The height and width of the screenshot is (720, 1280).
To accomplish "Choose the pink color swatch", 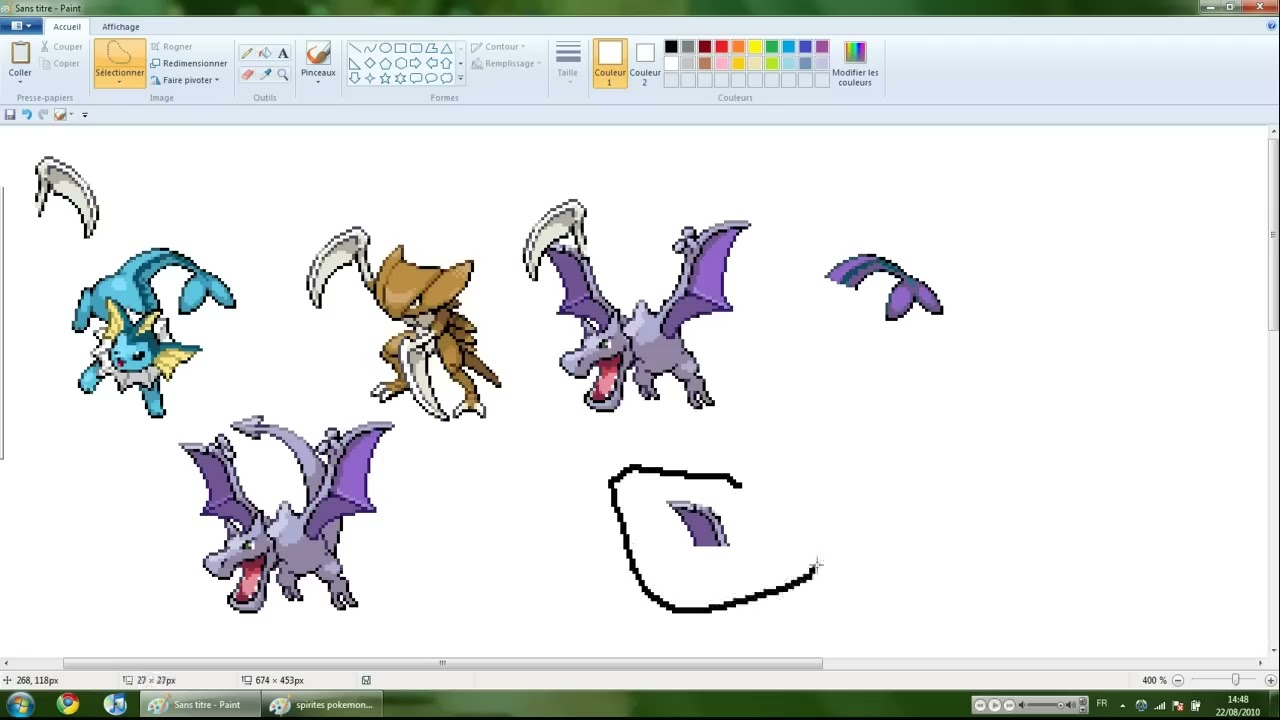I will (722, 64).
